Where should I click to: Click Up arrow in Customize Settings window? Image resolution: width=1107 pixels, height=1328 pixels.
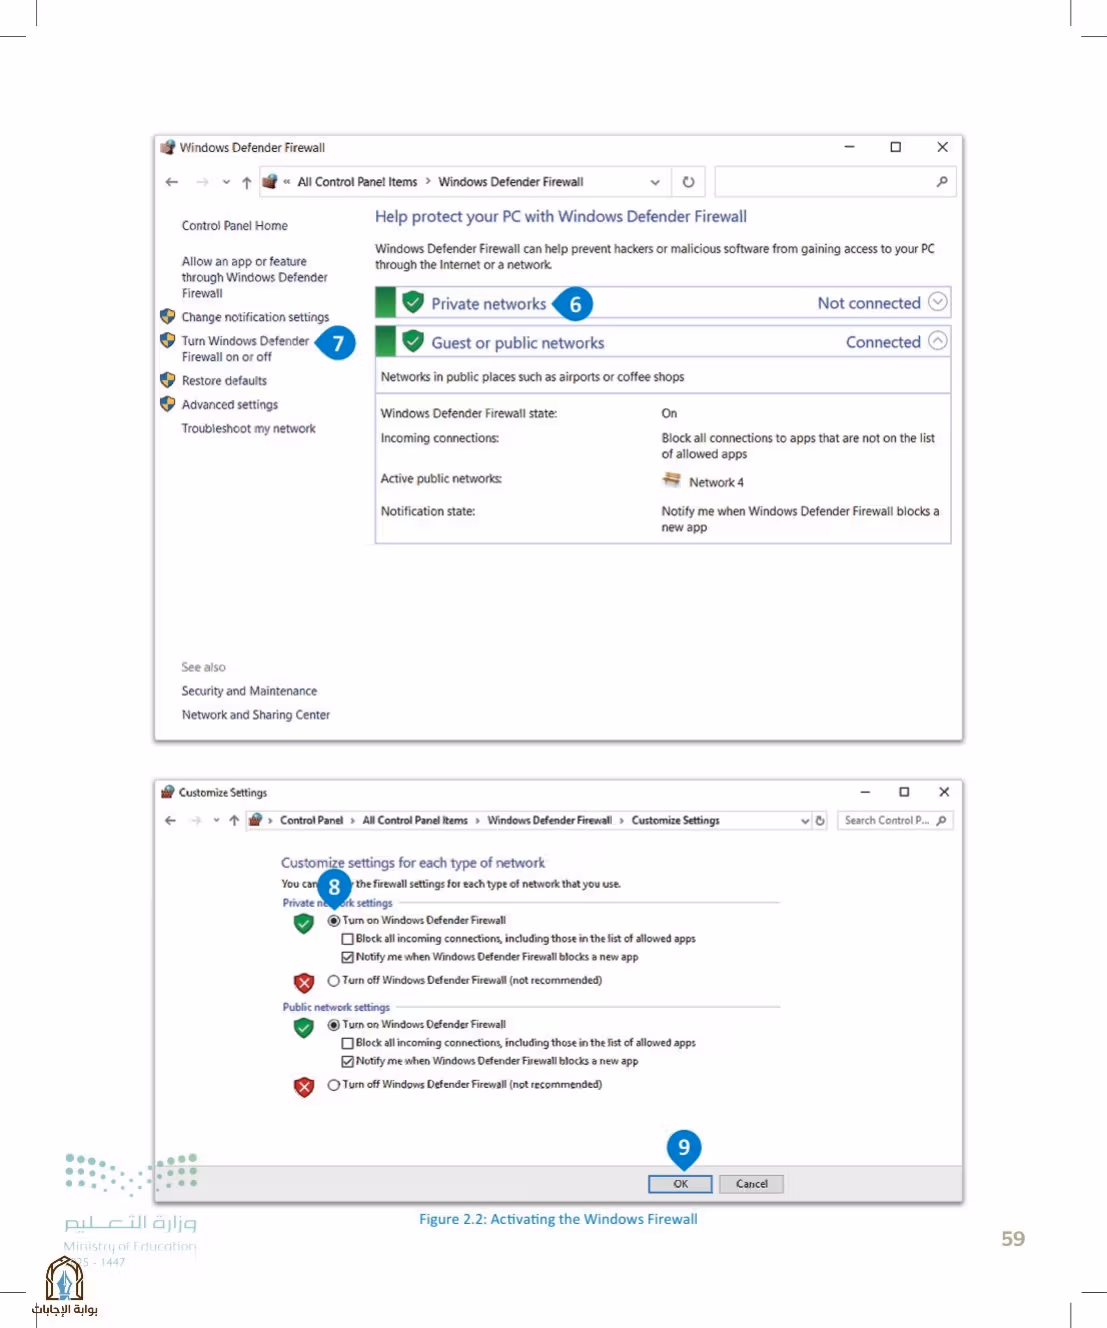point(234,821)
